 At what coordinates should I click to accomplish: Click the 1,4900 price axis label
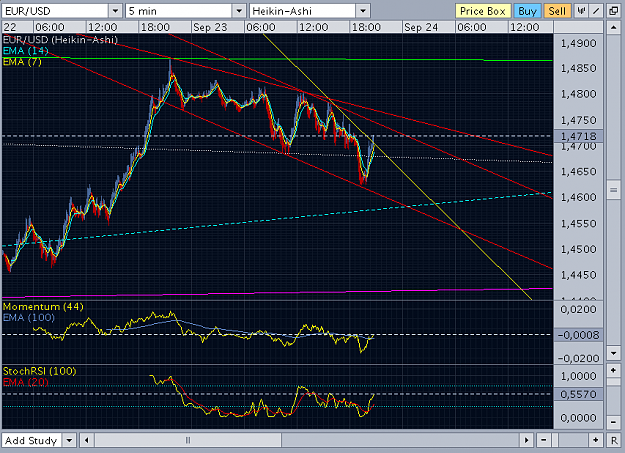(x=578, y=43)
